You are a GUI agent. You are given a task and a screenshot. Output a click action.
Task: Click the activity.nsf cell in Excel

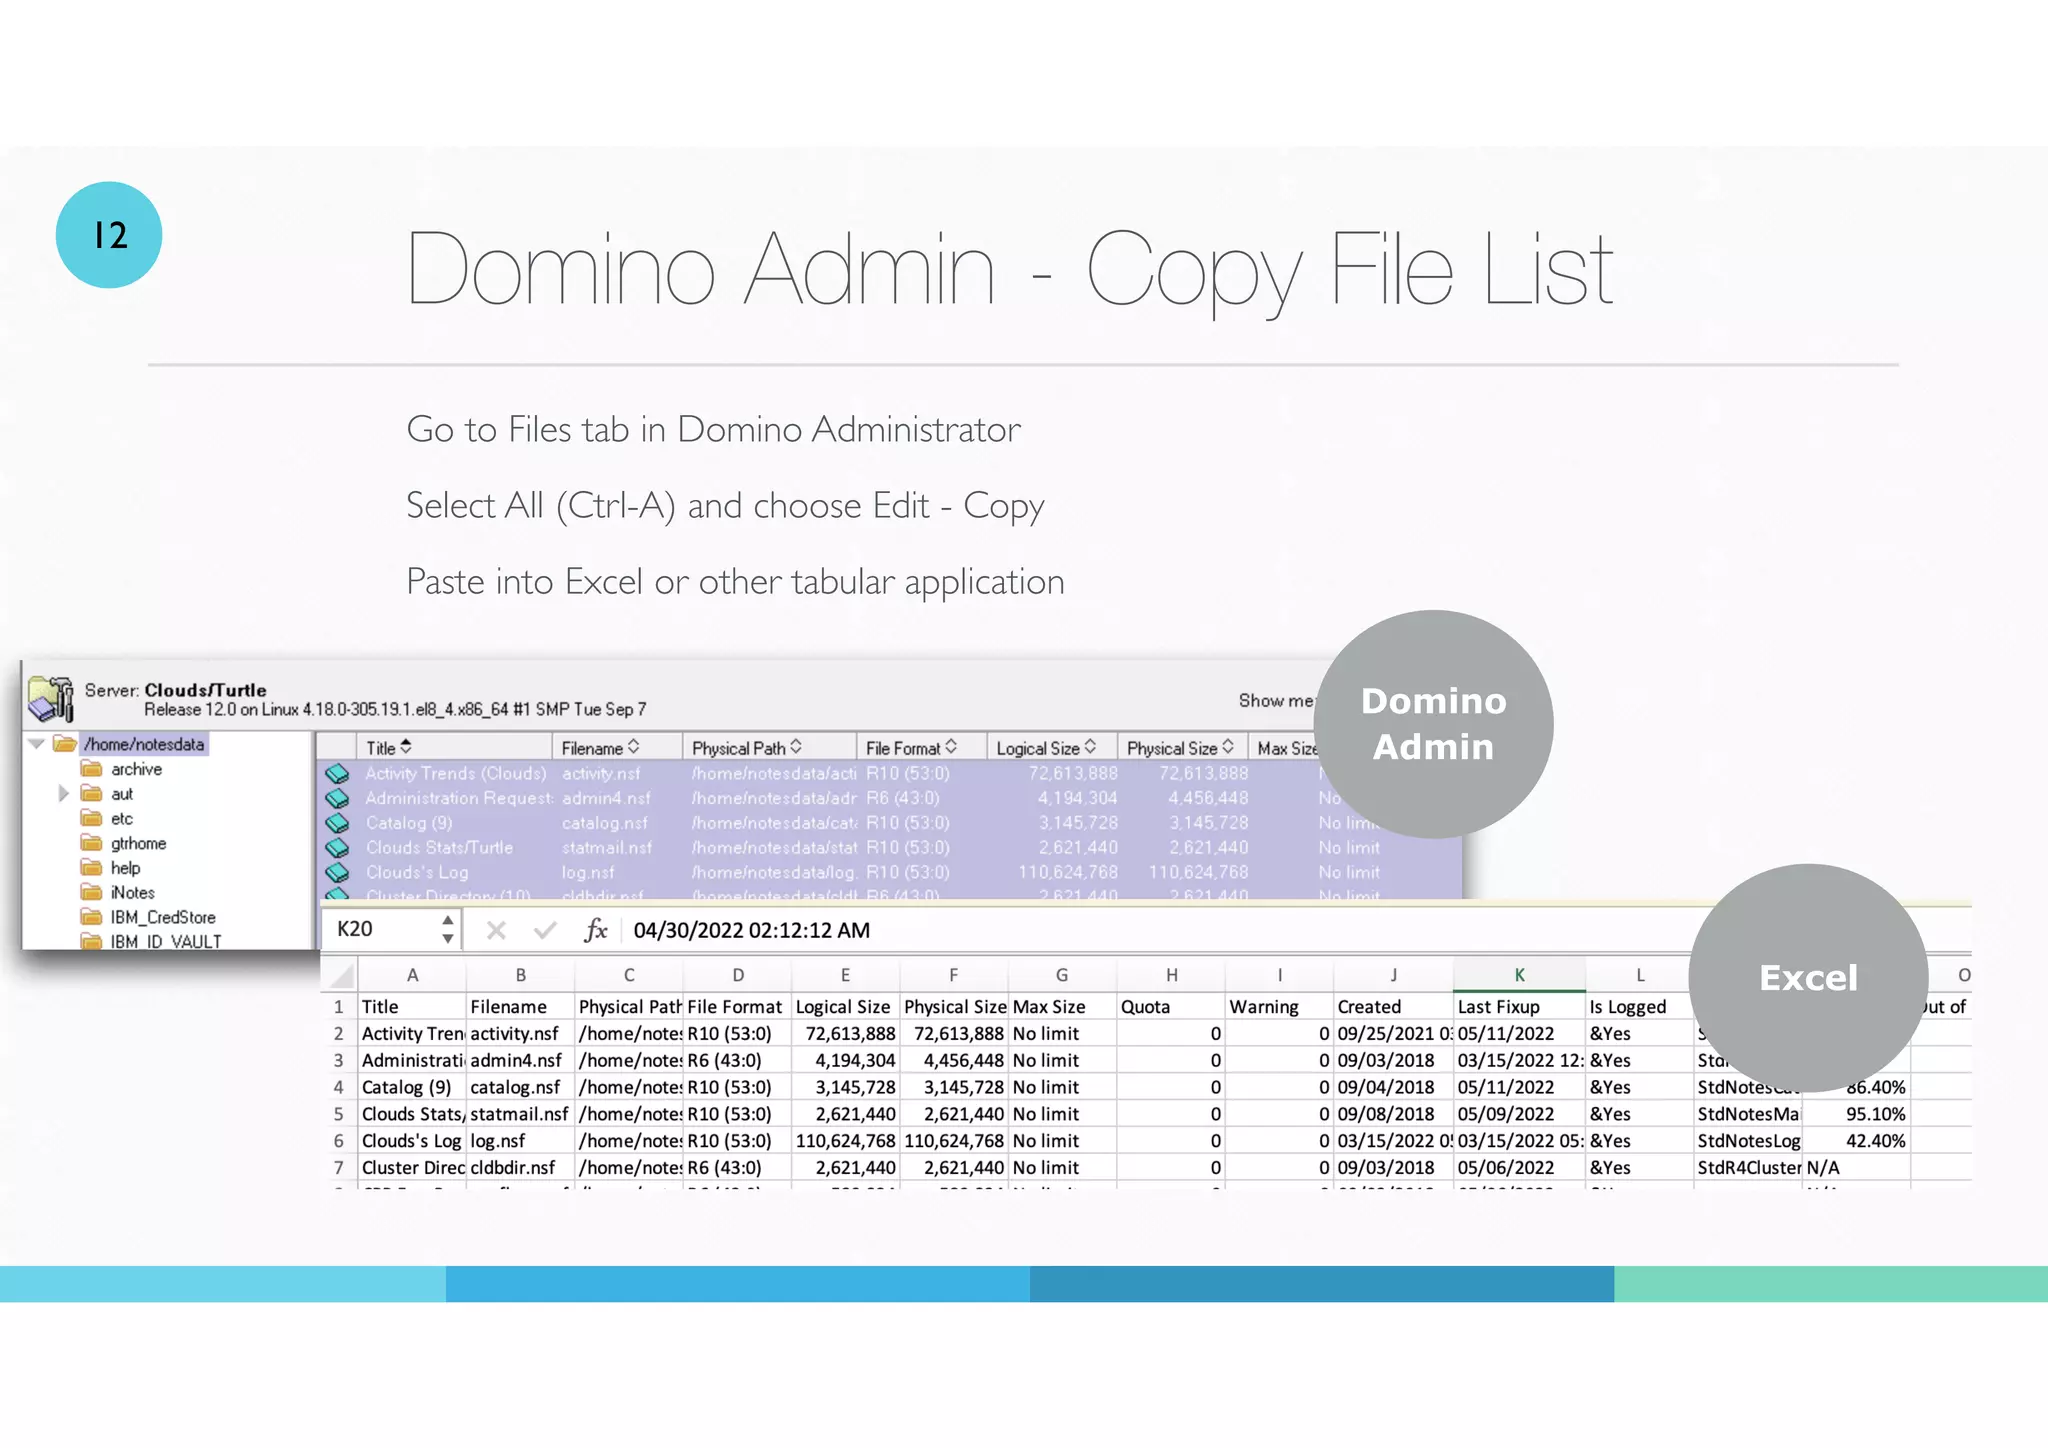coord(520,1034)
